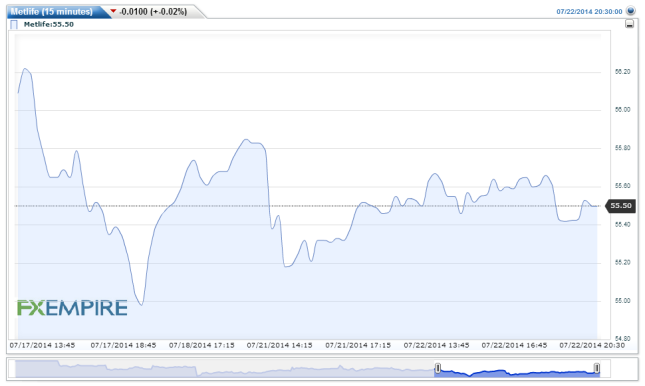Click the 54.80 price axis label
645x386 pixels.
tap(622, 339)
